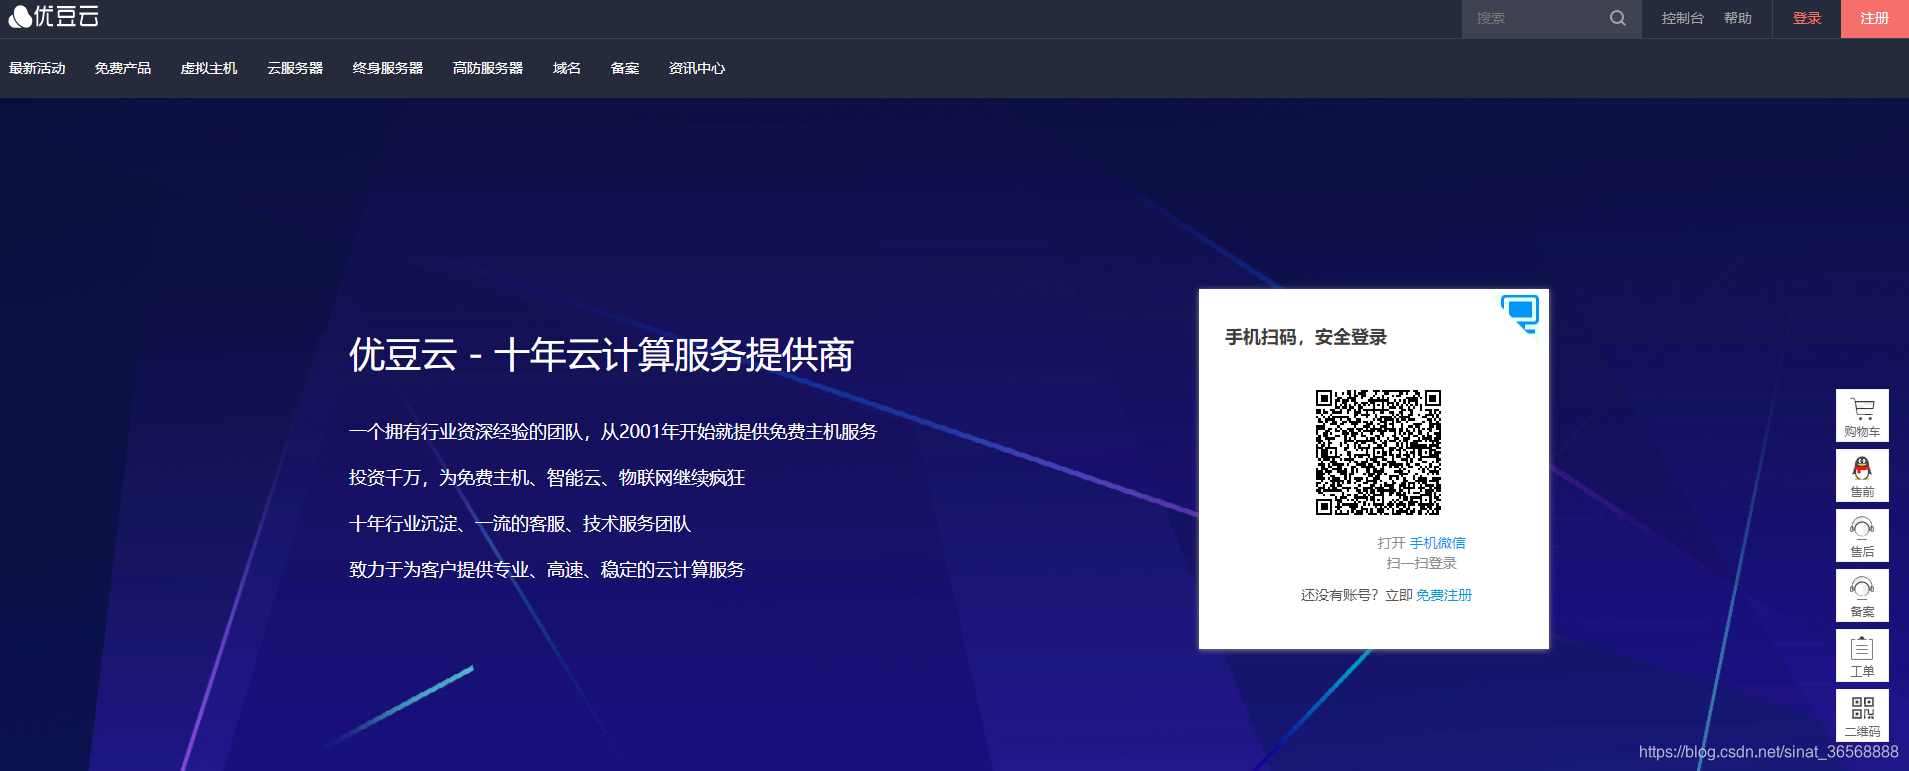Open 虚拟主机 menu item
The image size is (1909, 771).
tap(209, 68)
